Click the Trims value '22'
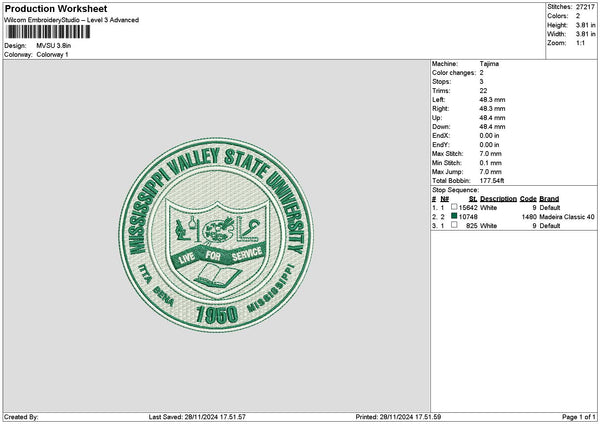 click(483, 91)
